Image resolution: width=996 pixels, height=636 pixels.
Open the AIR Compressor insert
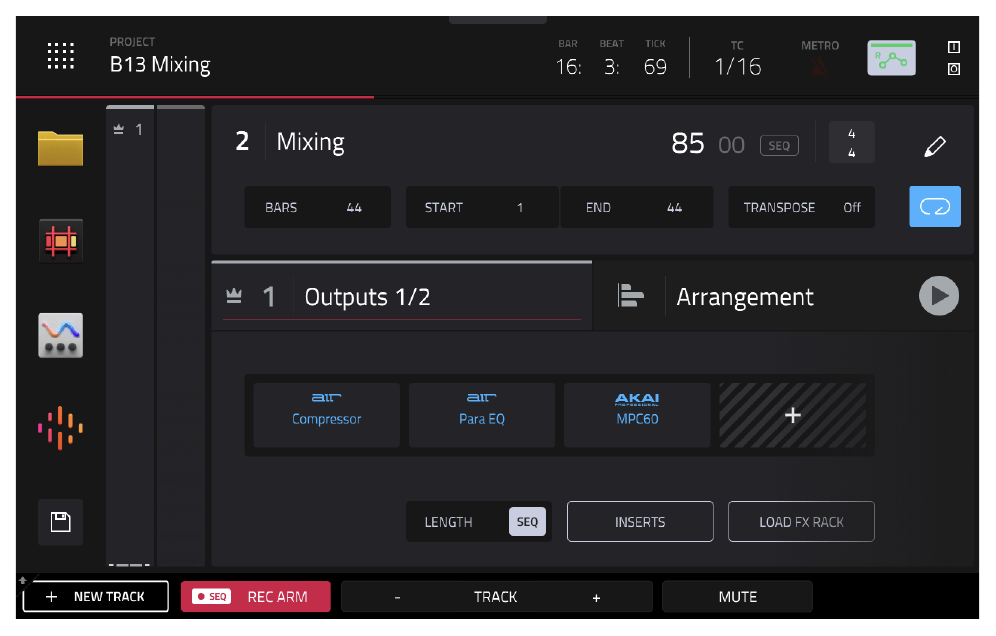pyautogui.click(x=326, y=414)
